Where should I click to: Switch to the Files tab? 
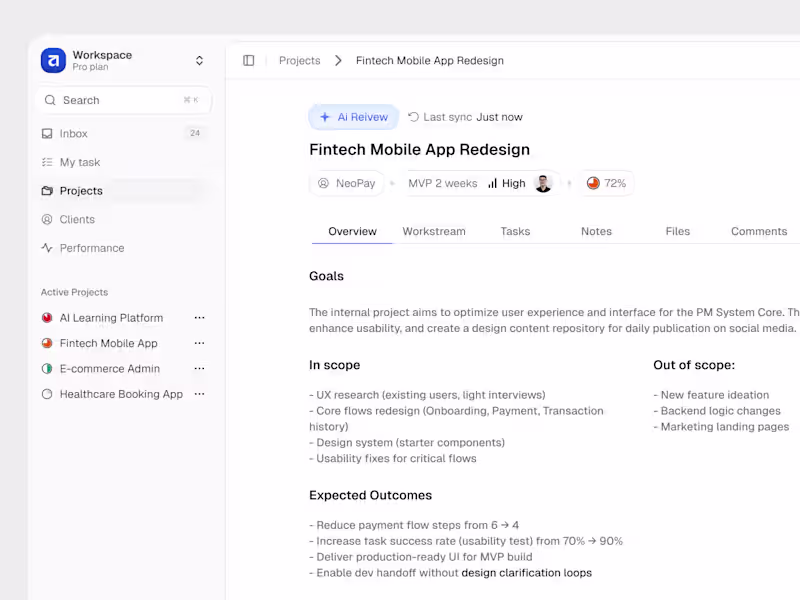coord(677,231)
